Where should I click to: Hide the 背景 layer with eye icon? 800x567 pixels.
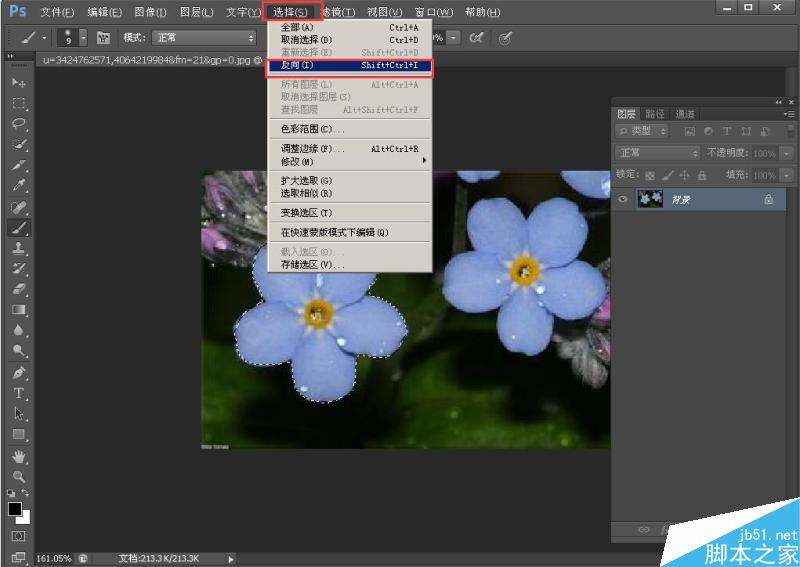coord(623,200)
